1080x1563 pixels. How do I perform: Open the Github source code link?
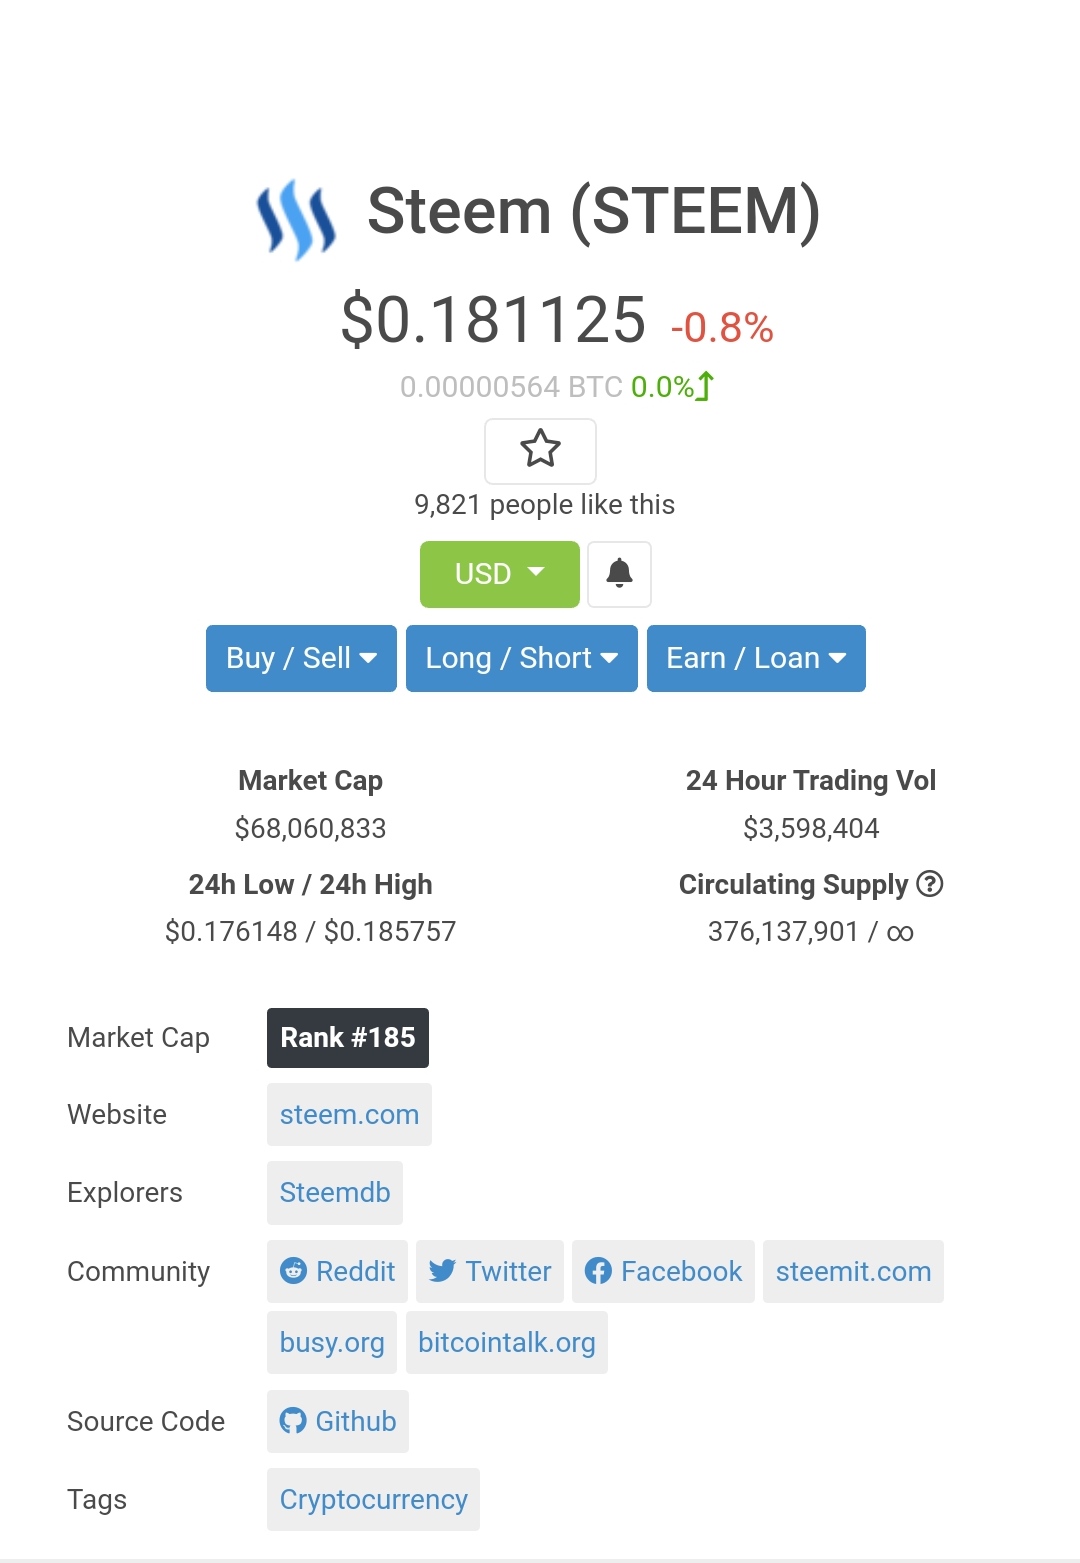point(337,1421)
